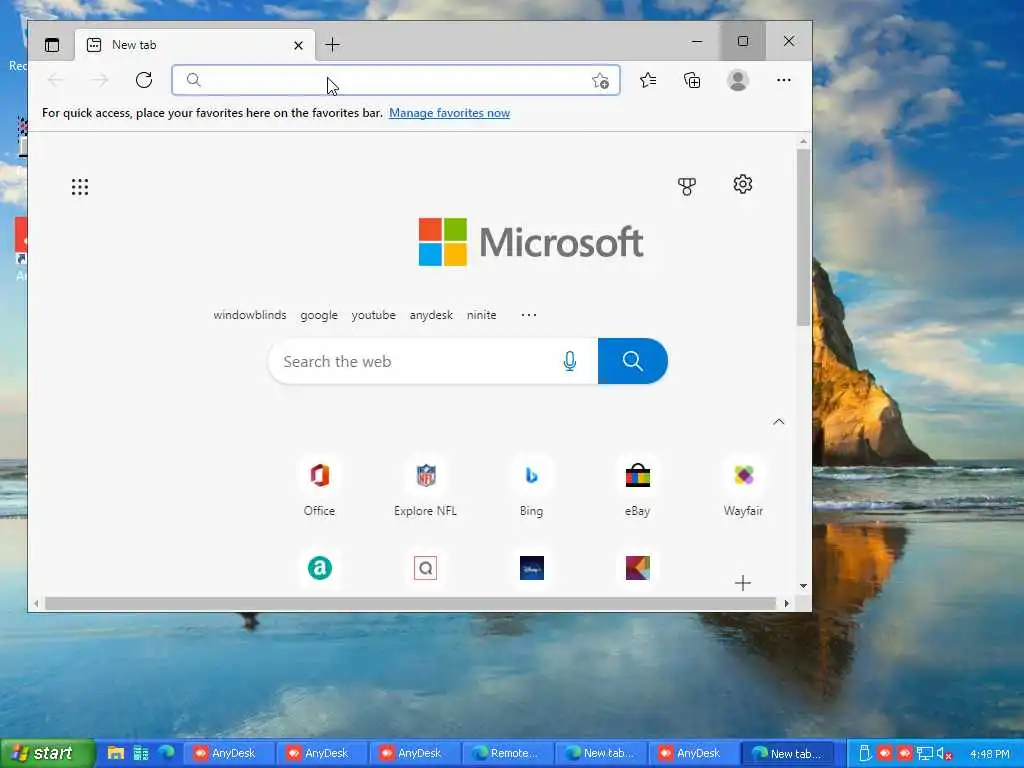
Task: Open the Disney+ quick link tile
Action: click(532, 568)
